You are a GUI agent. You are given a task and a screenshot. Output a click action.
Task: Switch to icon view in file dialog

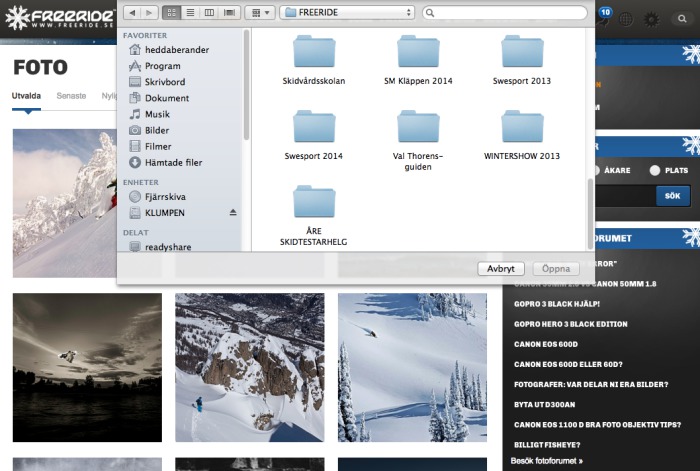170,13
